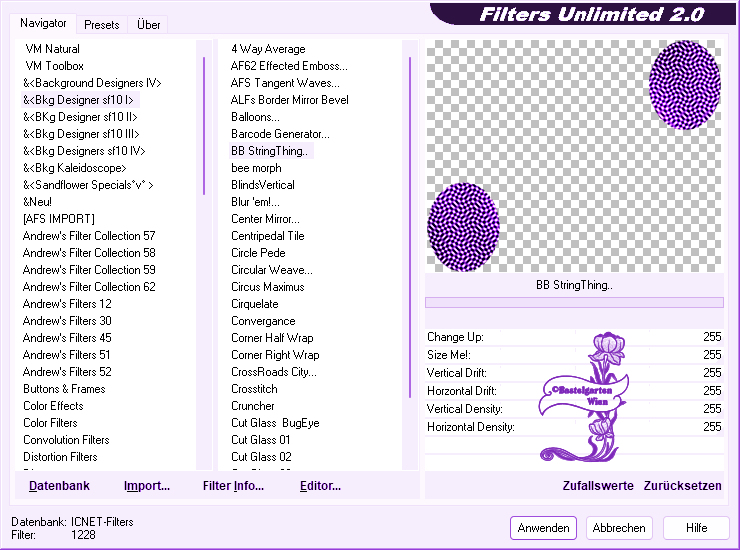This screenshot has width=740, height=550.
Task: Open the Datenbank menu
Action: [59, 486]
